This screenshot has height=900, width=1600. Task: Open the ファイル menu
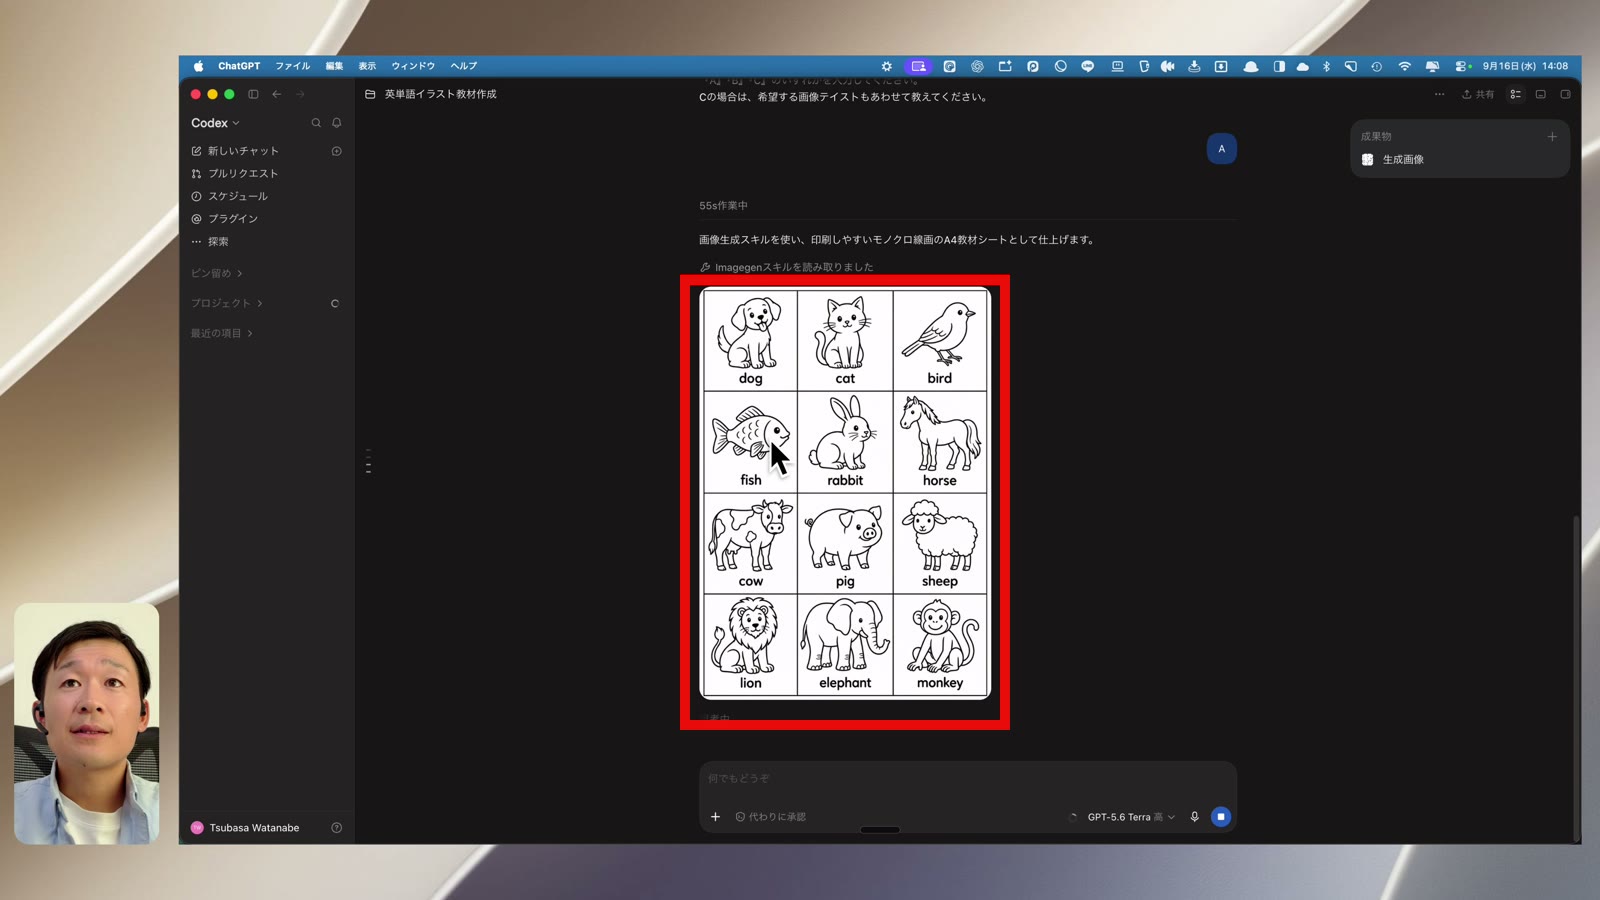(x=293, y=66)
